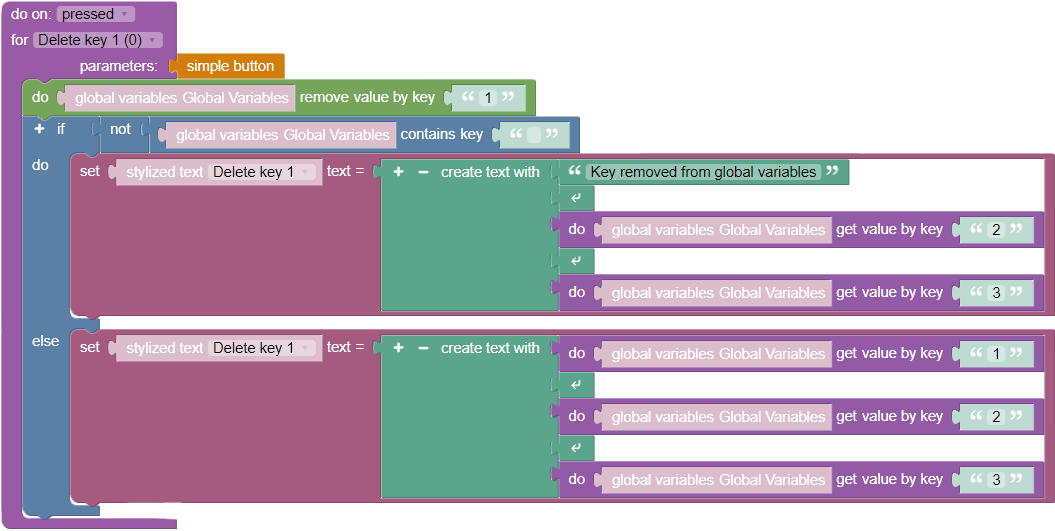Edit key value '1' in the else section
This screenshot has height=531, width=1055.
[x=995, y=354]
